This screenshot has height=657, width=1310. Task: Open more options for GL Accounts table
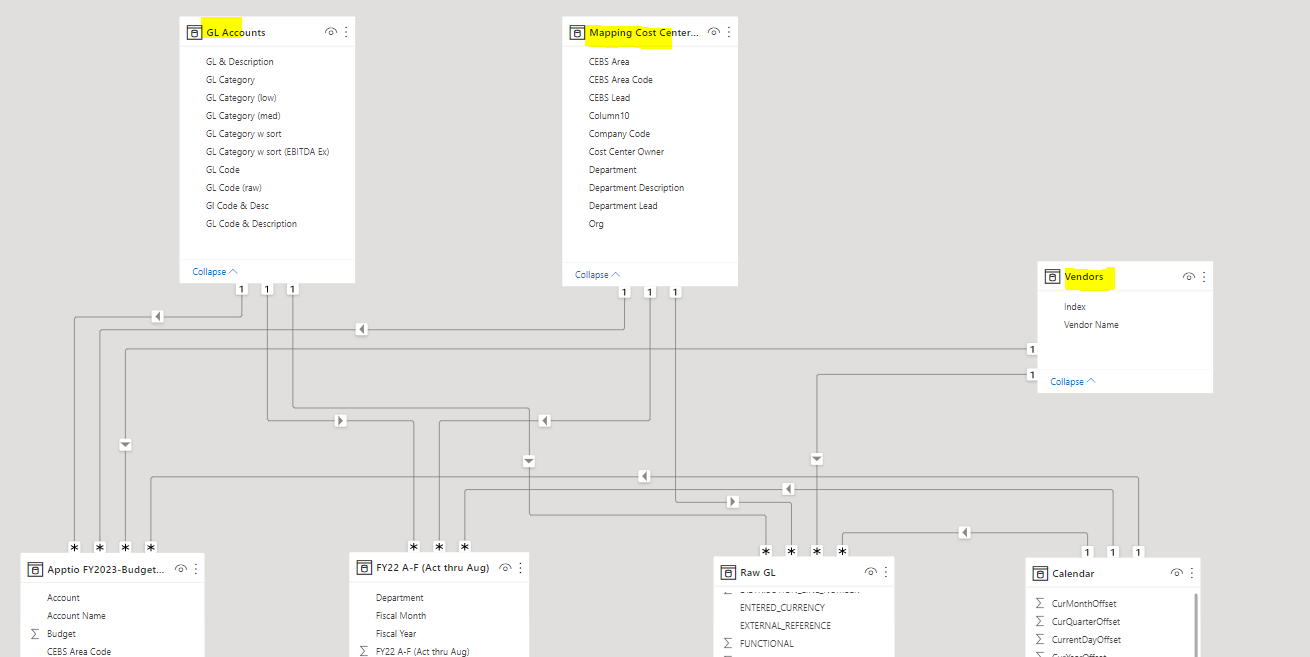pos(346,33)
